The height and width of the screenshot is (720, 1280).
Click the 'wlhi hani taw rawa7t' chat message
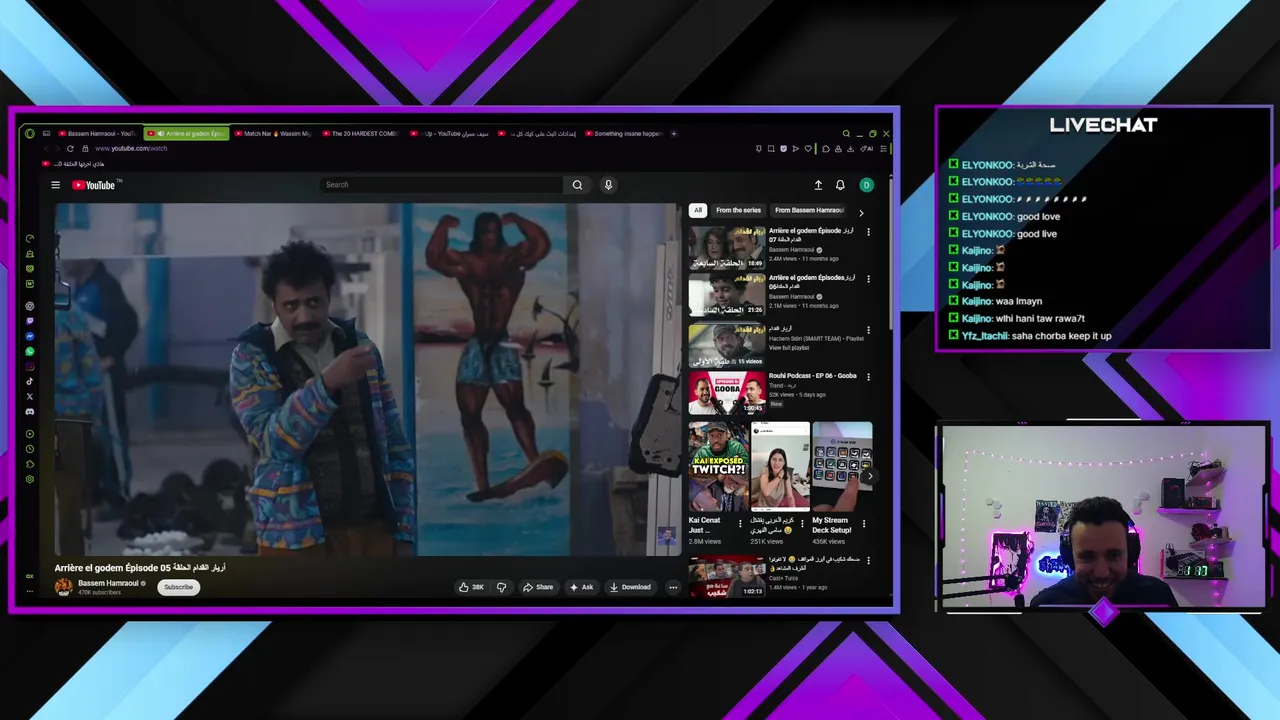[1040, 319]
